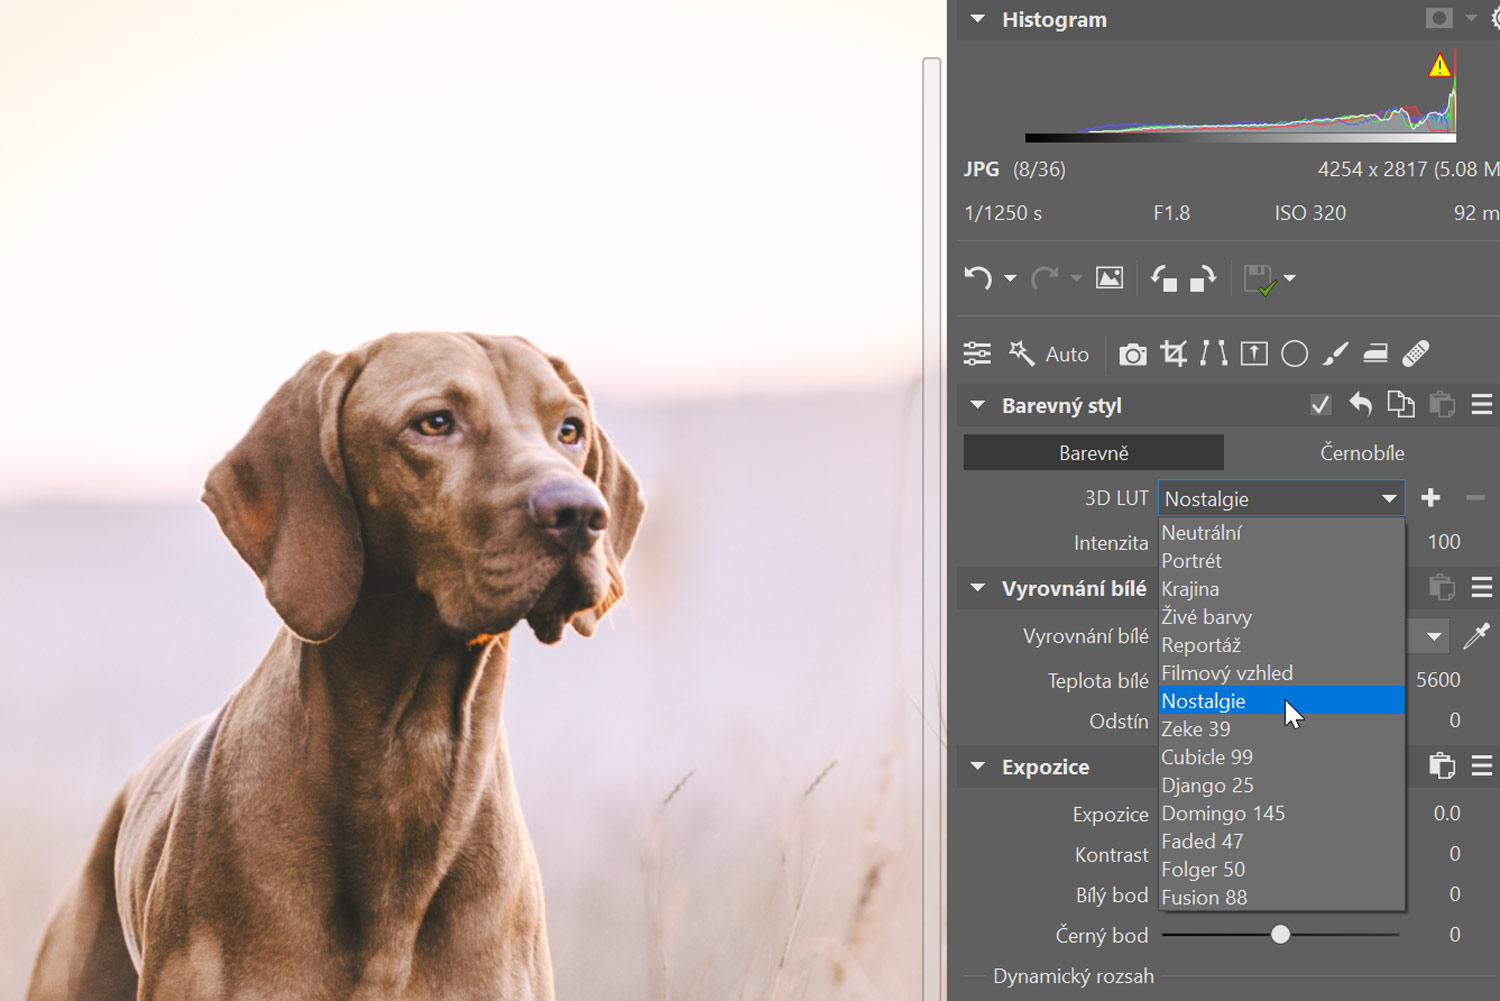Click the Auto enhancement button
The height and width of the screenshot is (1001, 1500).
1050,354
